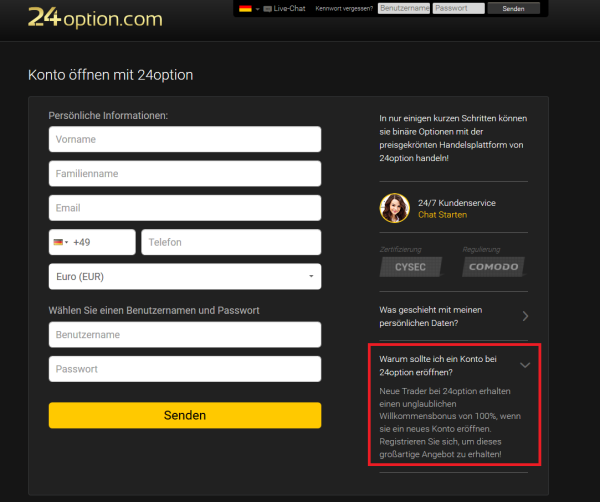This screenshot has height=502, width=600.
Task: Click "Wählen Sie einen Benutzernamen und Passwort" label
Action: pyautogui.click(x=154, y=310)
